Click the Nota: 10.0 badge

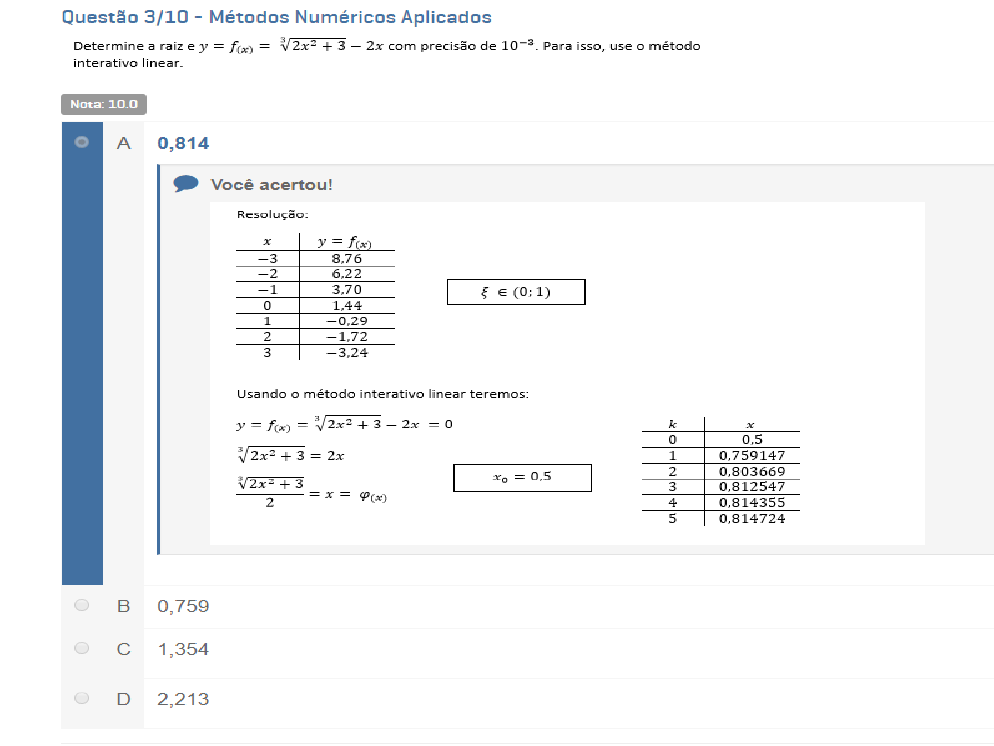[x=104, y=104]
